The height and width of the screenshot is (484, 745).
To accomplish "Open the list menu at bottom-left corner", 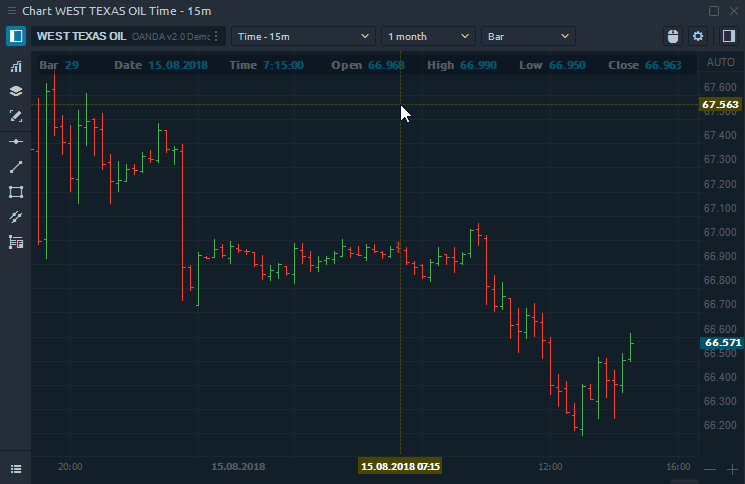I will coord(15,468).
